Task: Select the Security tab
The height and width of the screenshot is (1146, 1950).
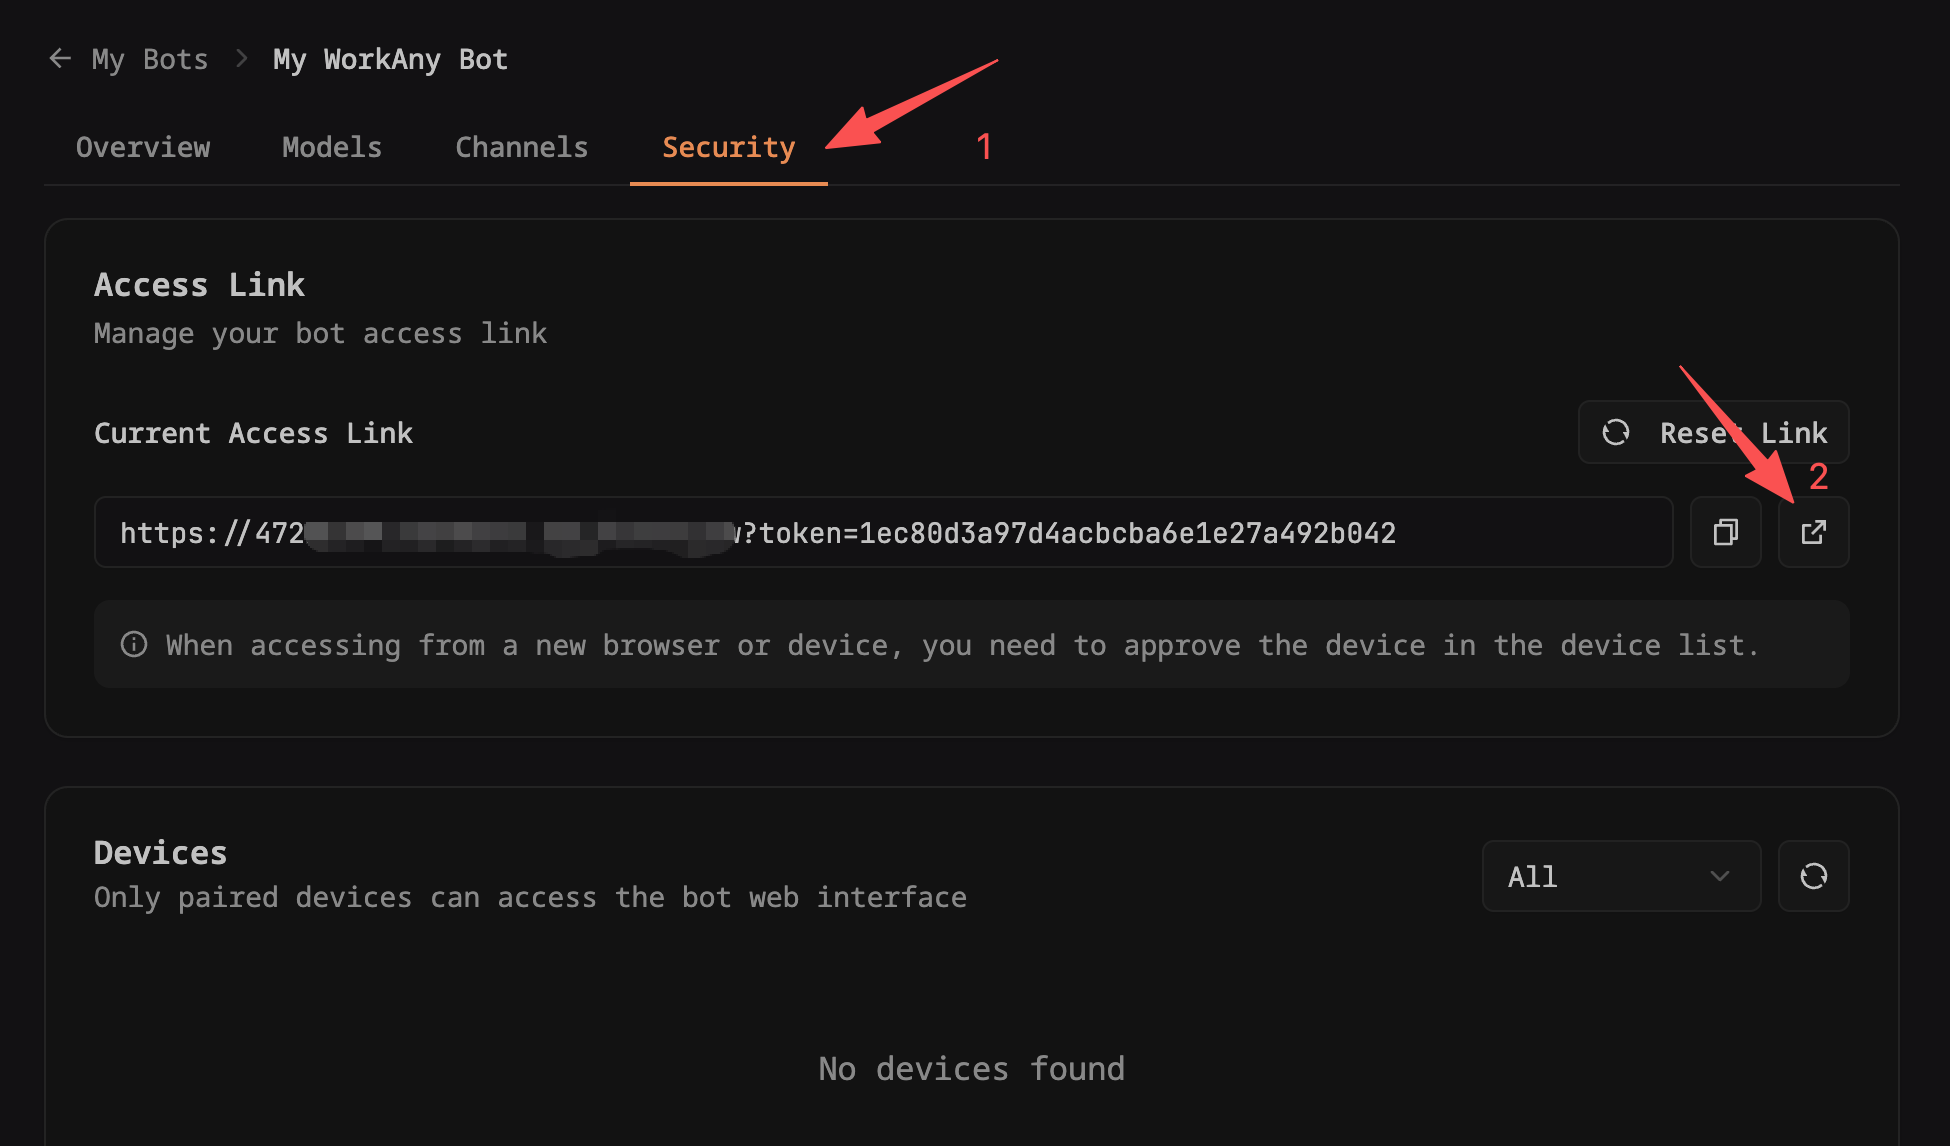Action: 728,147
